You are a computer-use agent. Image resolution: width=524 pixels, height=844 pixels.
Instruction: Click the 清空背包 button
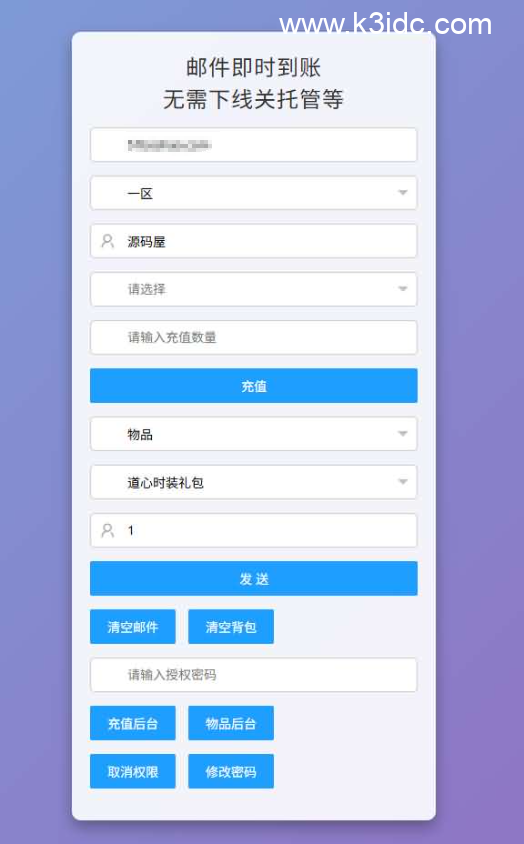(231, 627)
